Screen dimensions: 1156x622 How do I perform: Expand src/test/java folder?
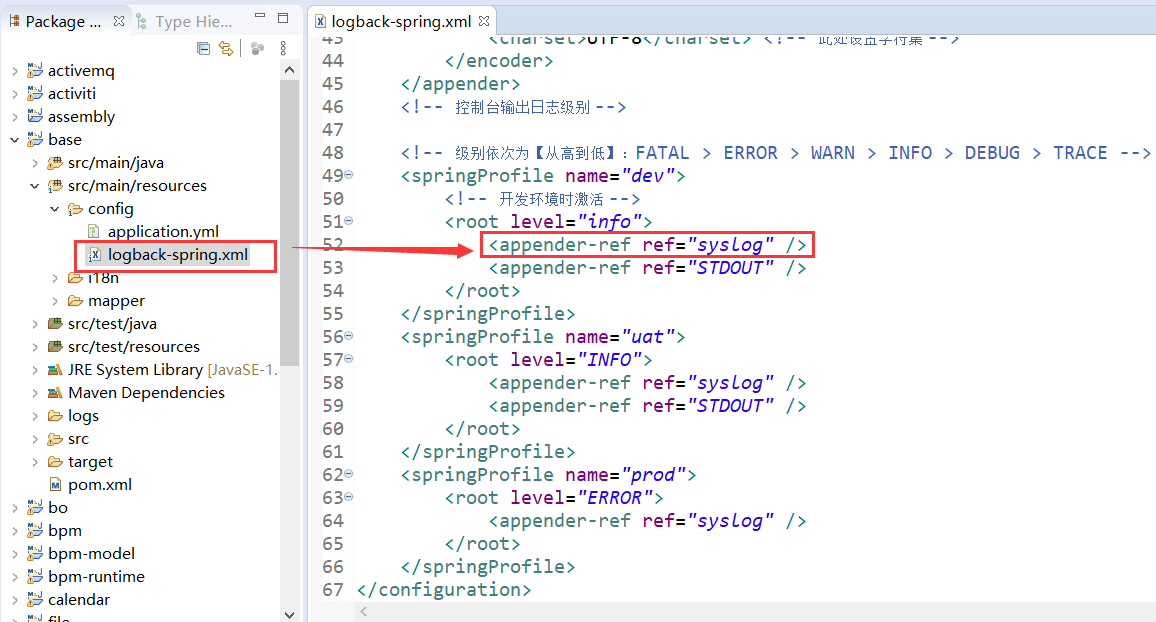click(x=35, y=324)
